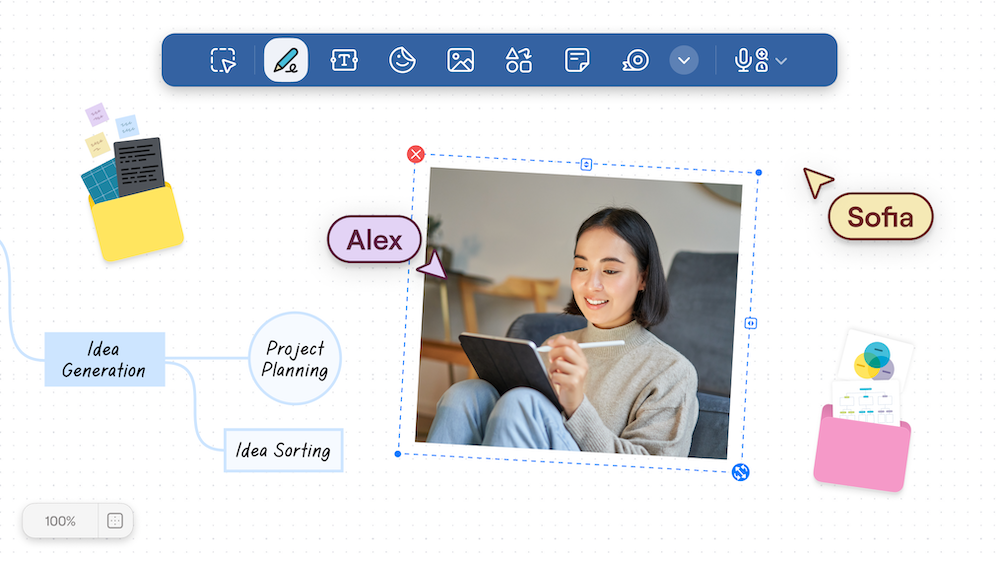Toggle the dot grid button beside zoom
The width and height of the screenshot is (1000, 563).
(115, 521)
